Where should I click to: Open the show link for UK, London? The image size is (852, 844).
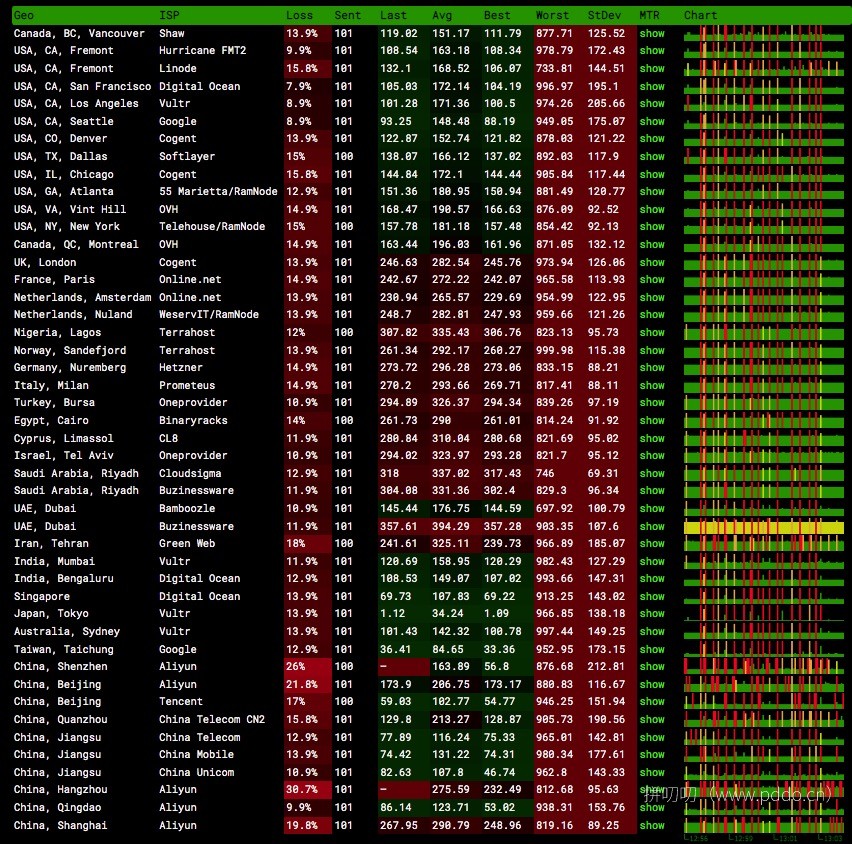tap(652, 262)
